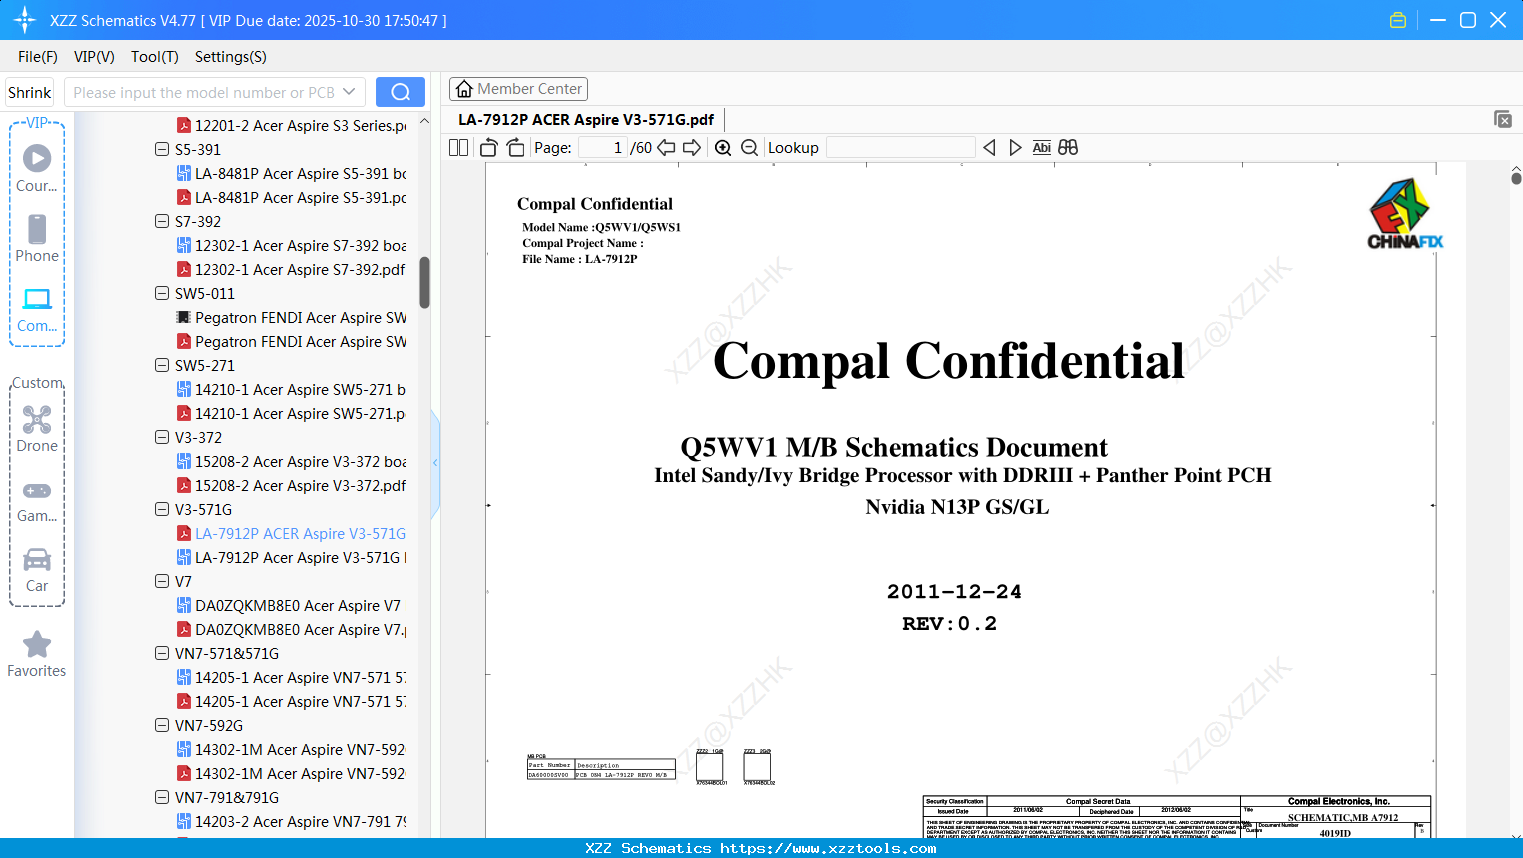The height and width of the screenshot is (858, 1523).
Task: Open the Drone category
Action: click(37, 428)
